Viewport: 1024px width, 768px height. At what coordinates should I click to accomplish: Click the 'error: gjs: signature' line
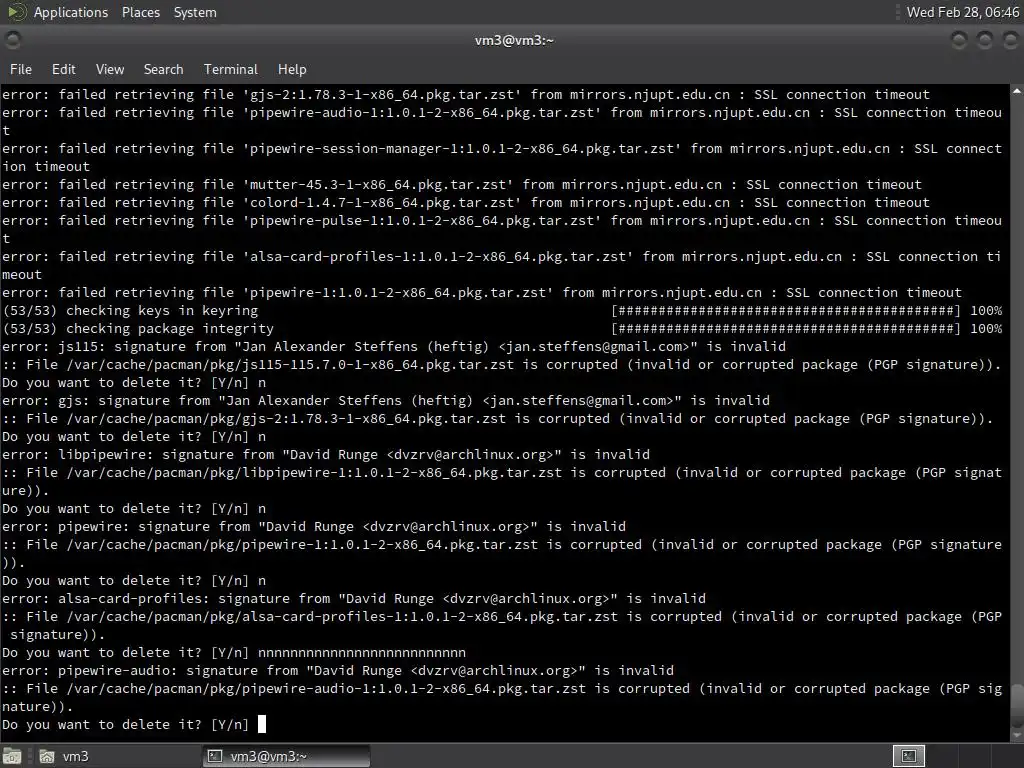(x=386, y=400)
